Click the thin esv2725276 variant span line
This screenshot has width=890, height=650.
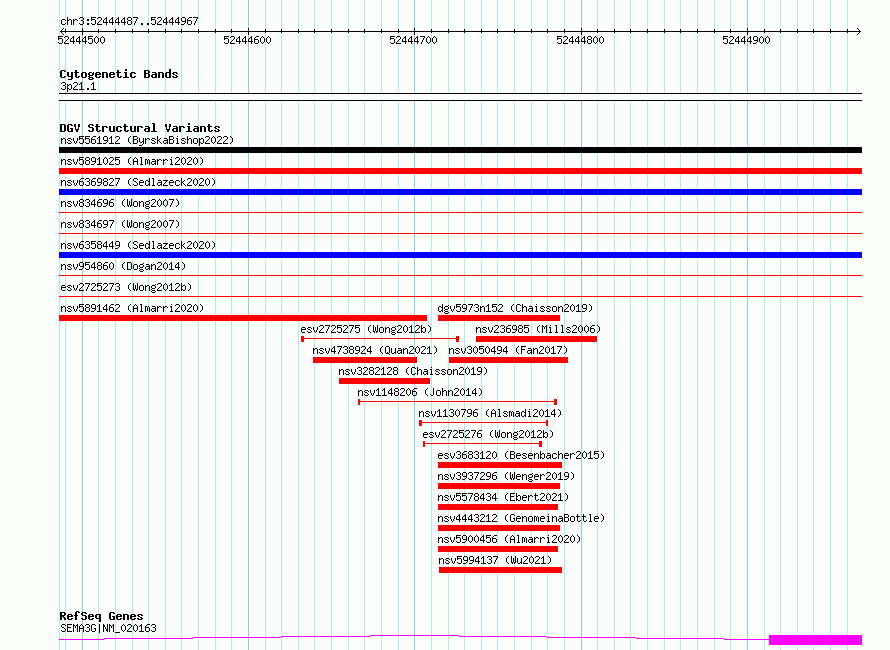coord(482,444)
